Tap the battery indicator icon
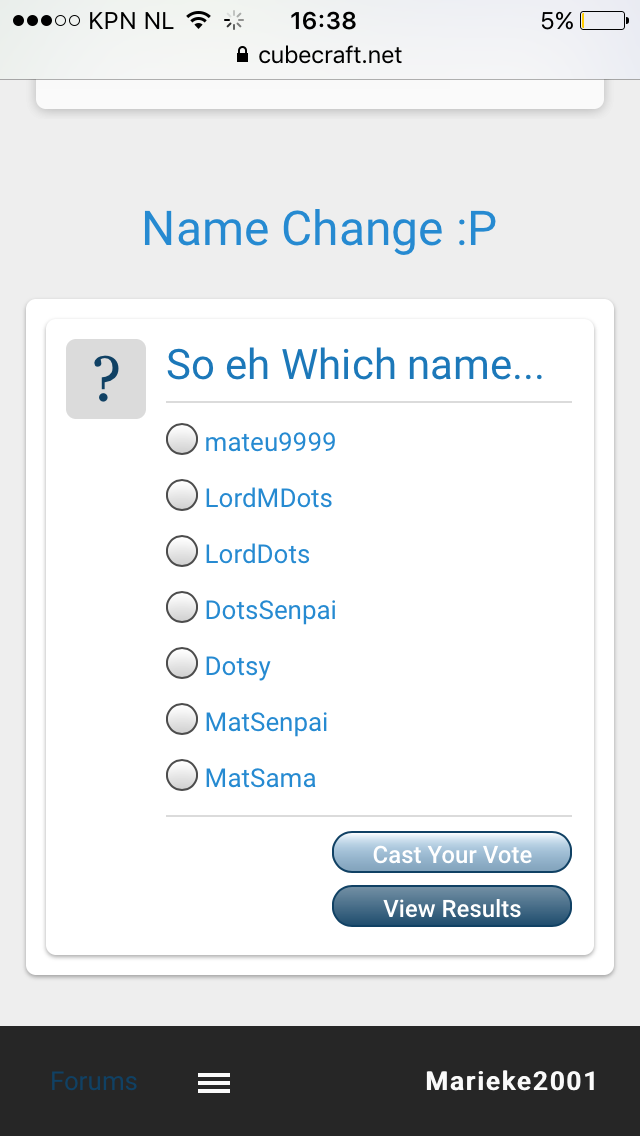 [604, 20]
